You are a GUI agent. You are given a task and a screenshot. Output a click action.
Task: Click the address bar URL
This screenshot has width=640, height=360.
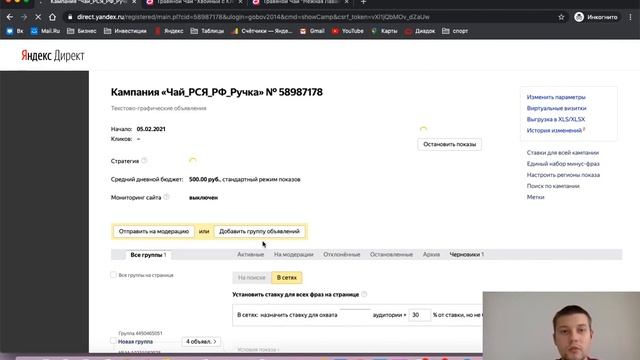(253, 17)
